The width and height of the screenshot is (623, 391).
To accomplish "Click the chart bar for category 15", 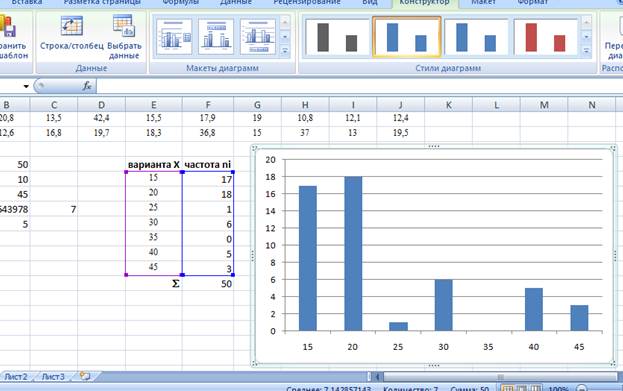I will point(308,258).
